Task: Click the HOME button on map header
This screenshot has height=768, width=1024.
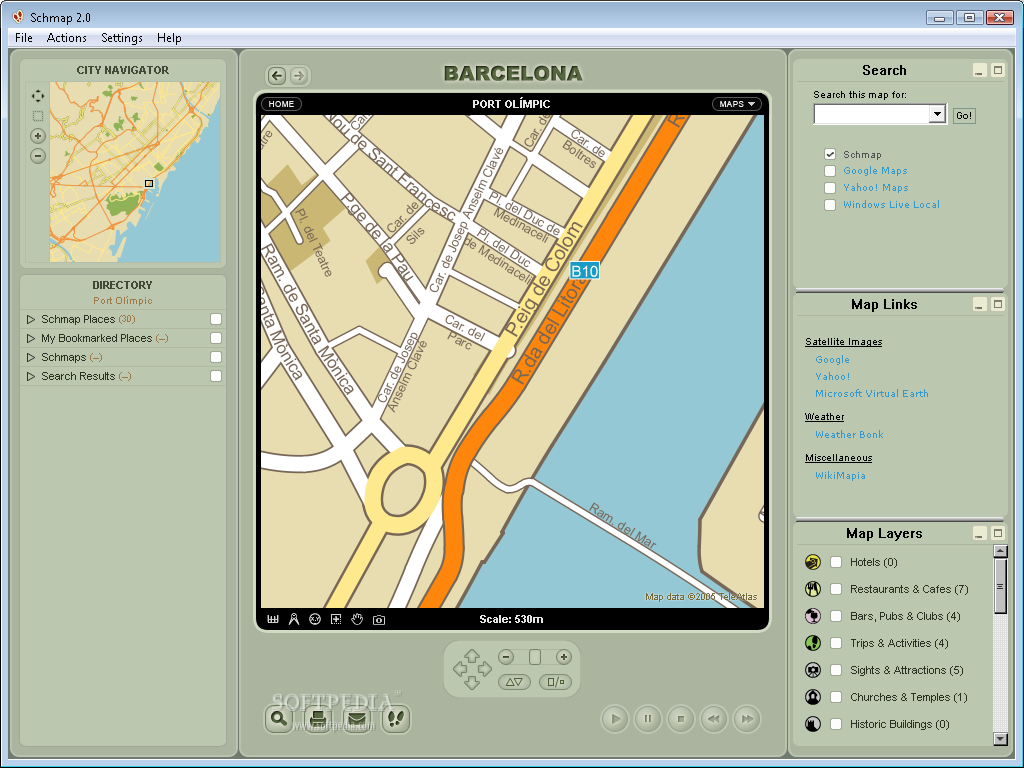Action: (x=281, y=104)
